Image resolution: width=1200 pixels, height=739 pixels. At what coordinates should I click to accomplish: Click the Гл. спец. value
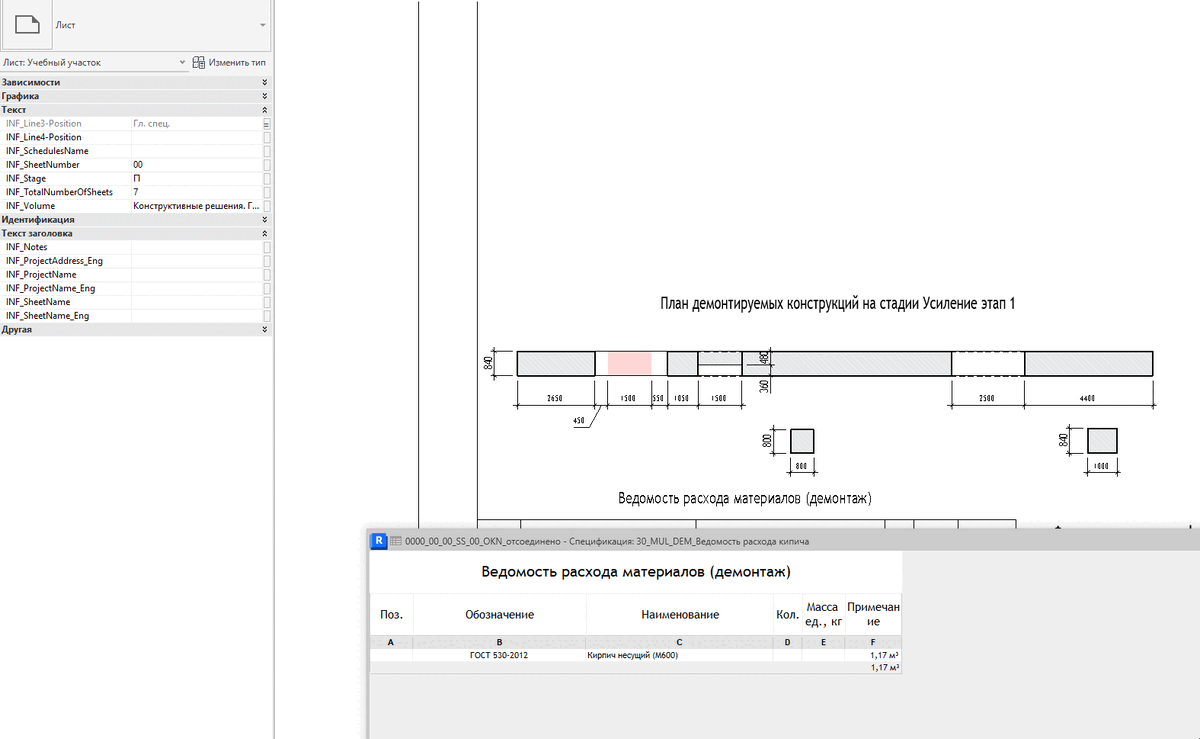tap(152, 123)
